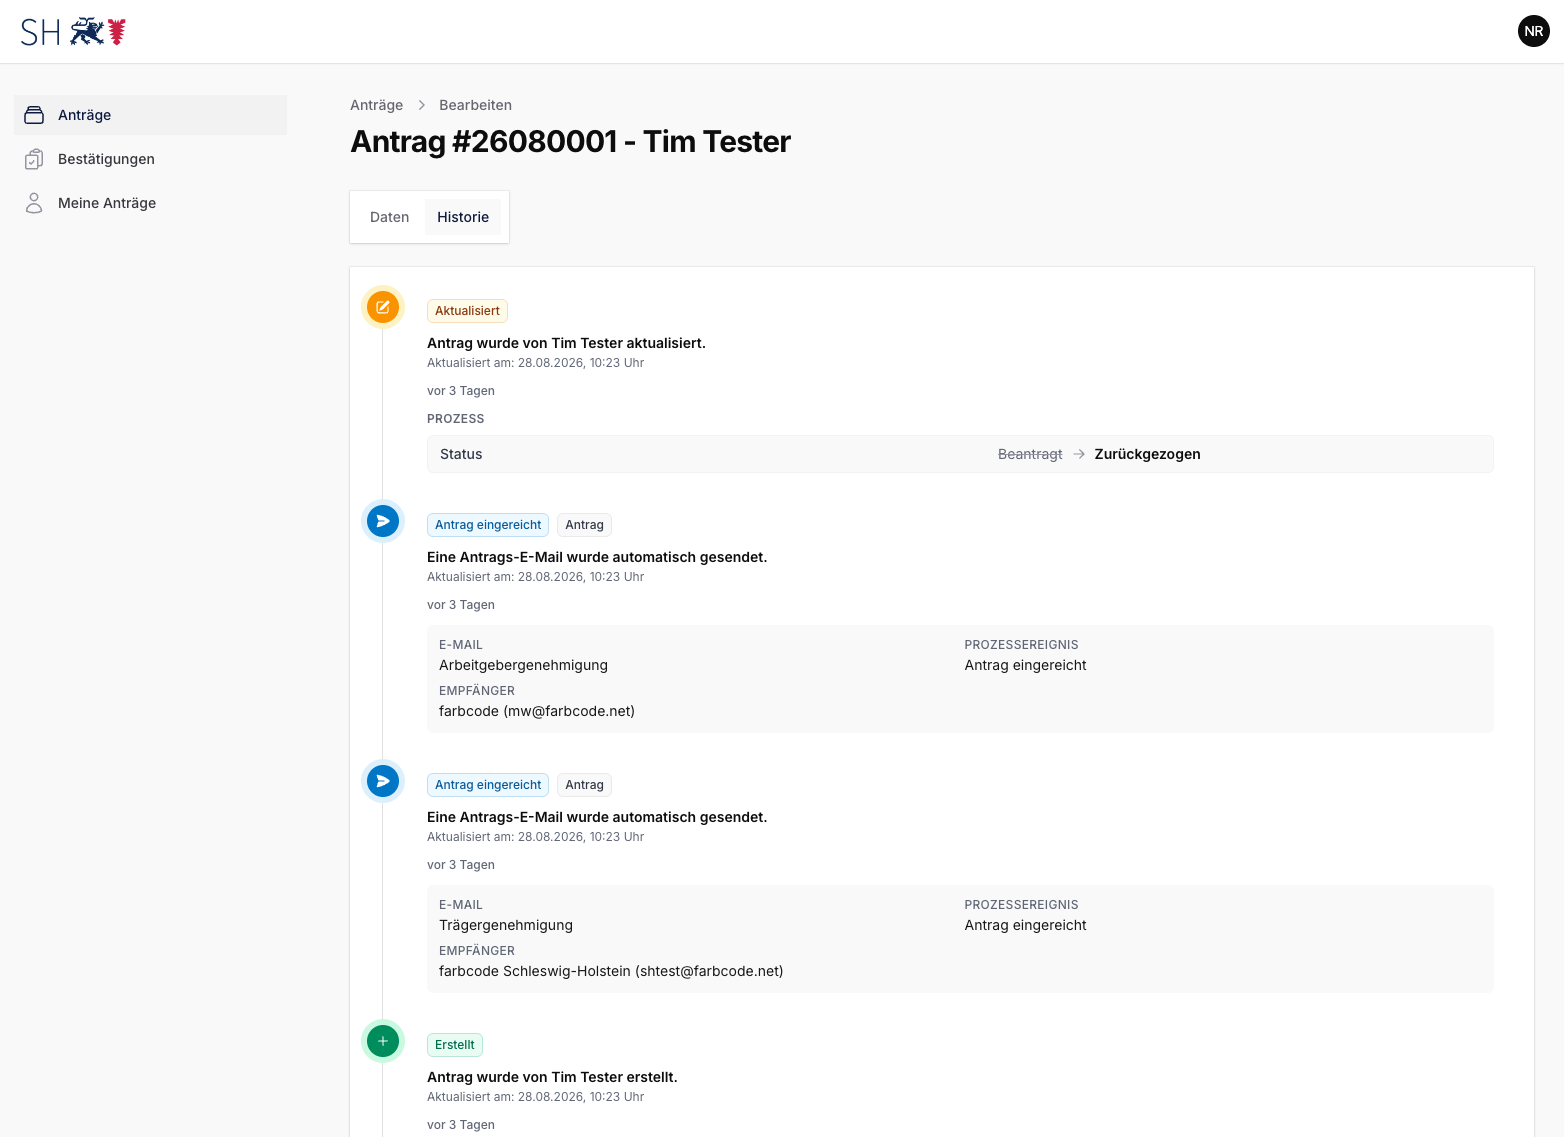This screenshot has height=1137, width=1564.
Task: Select the Historie tab
Action: (x=463, y=217)
